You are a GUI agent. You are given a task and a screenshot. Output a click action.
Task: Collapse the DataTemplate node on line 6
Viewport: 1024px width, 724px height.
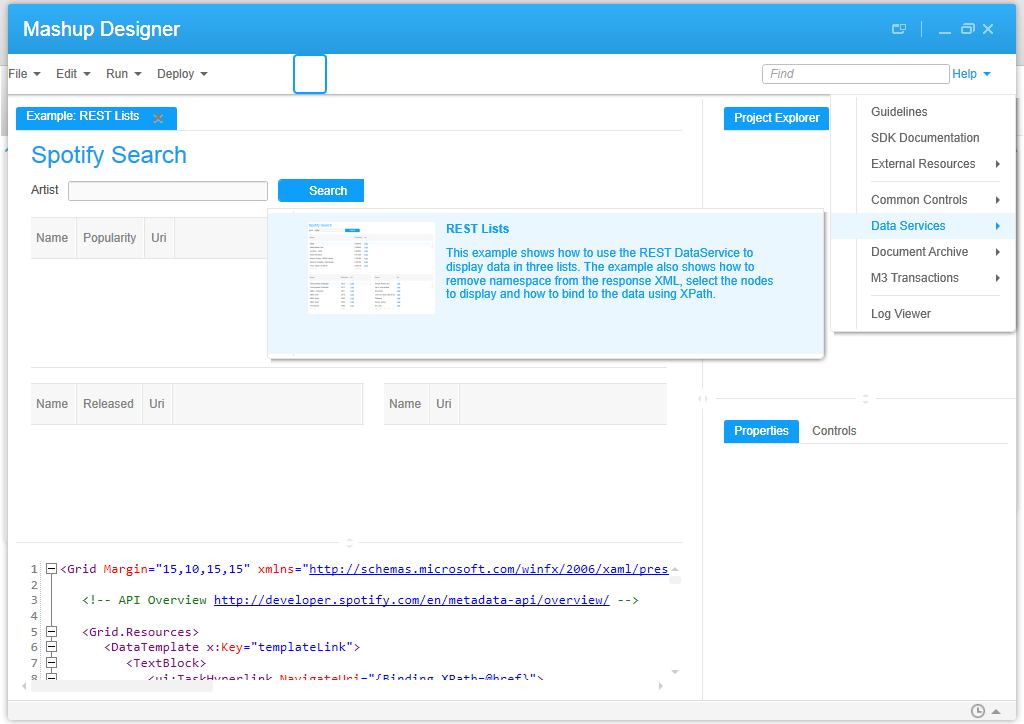pos(51,647)
